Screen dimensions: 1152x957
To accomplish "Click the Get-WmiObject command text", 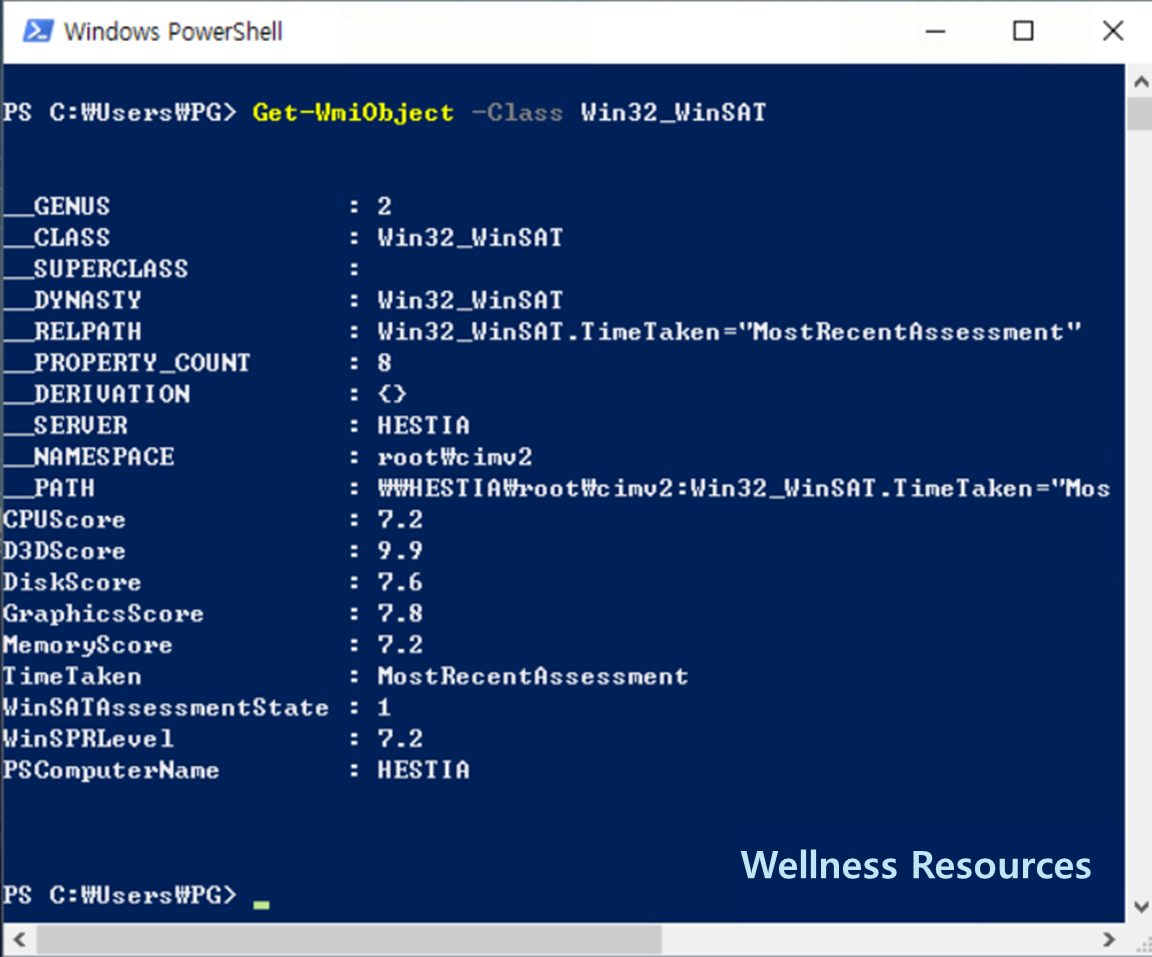I will click(353, 112).
